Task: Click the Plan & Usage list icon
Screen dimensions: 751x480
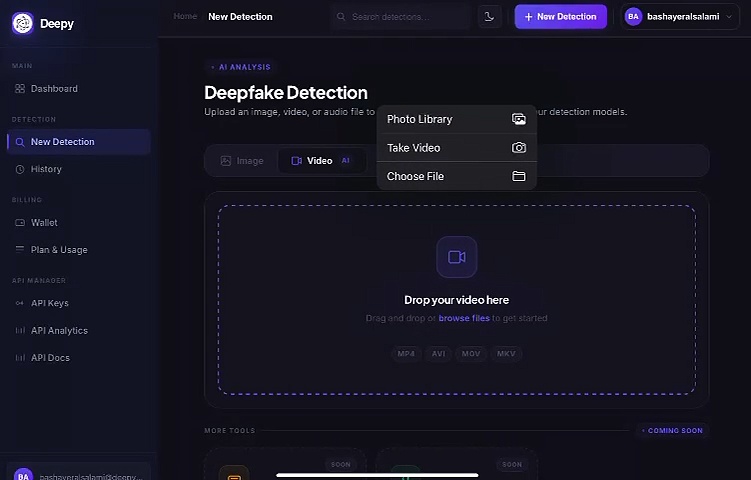Action: tap(20, 249)
